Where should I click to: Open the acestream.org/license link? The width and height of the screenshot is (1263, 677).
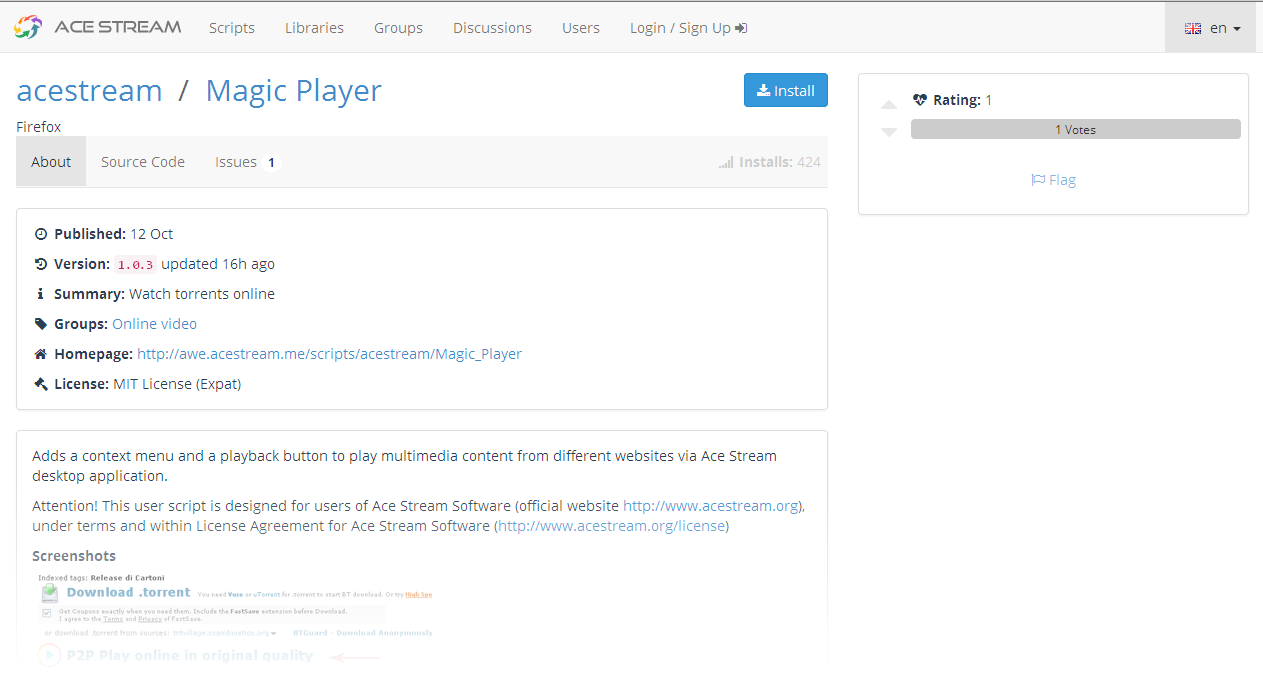click(x=611, y=526)
